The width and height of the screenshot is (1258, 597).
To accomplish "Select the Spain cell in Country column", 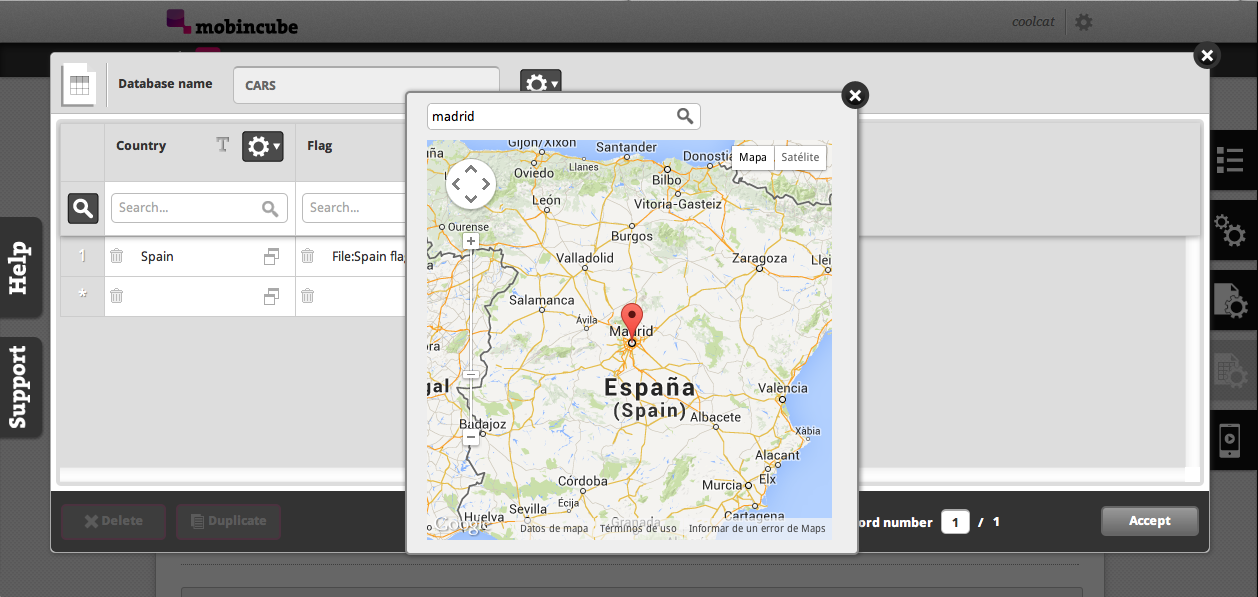I will (x=200, y=257).
